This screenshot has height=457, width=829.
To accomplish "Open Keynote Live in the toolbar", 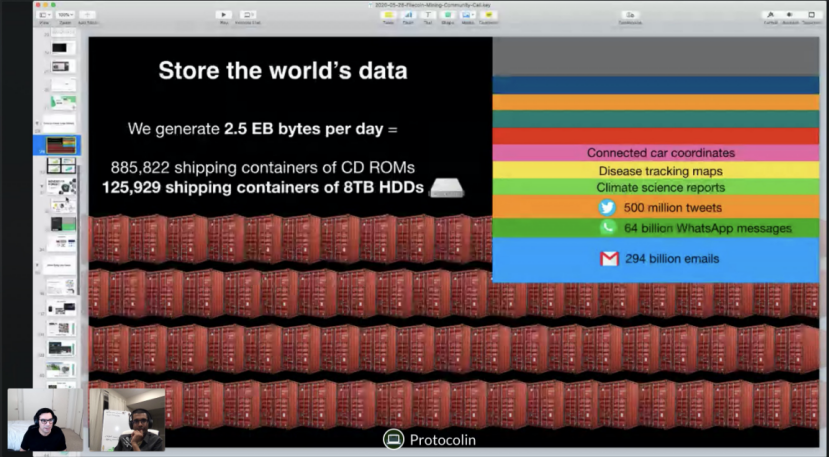I will click(x=247, y=15).
